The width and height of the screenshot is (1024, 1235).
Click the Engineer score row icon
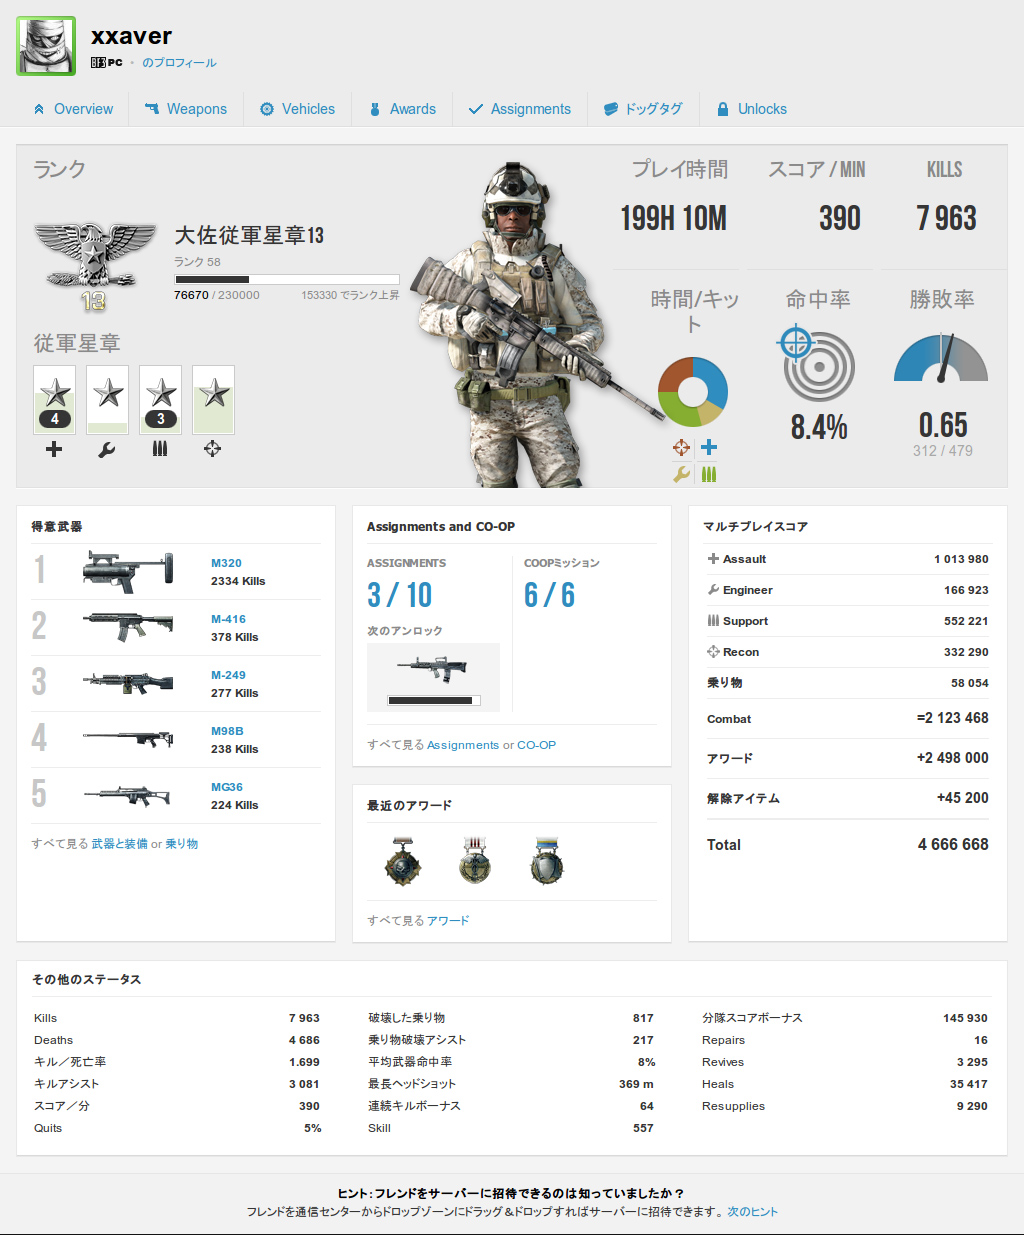[713, 590]
